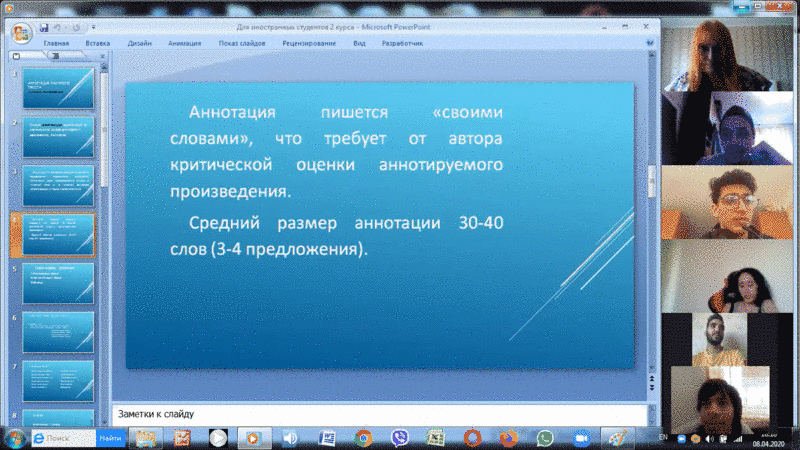Open the Google Chrome taskbar icon
Screen dimensions: 800x450
point(363,438)
